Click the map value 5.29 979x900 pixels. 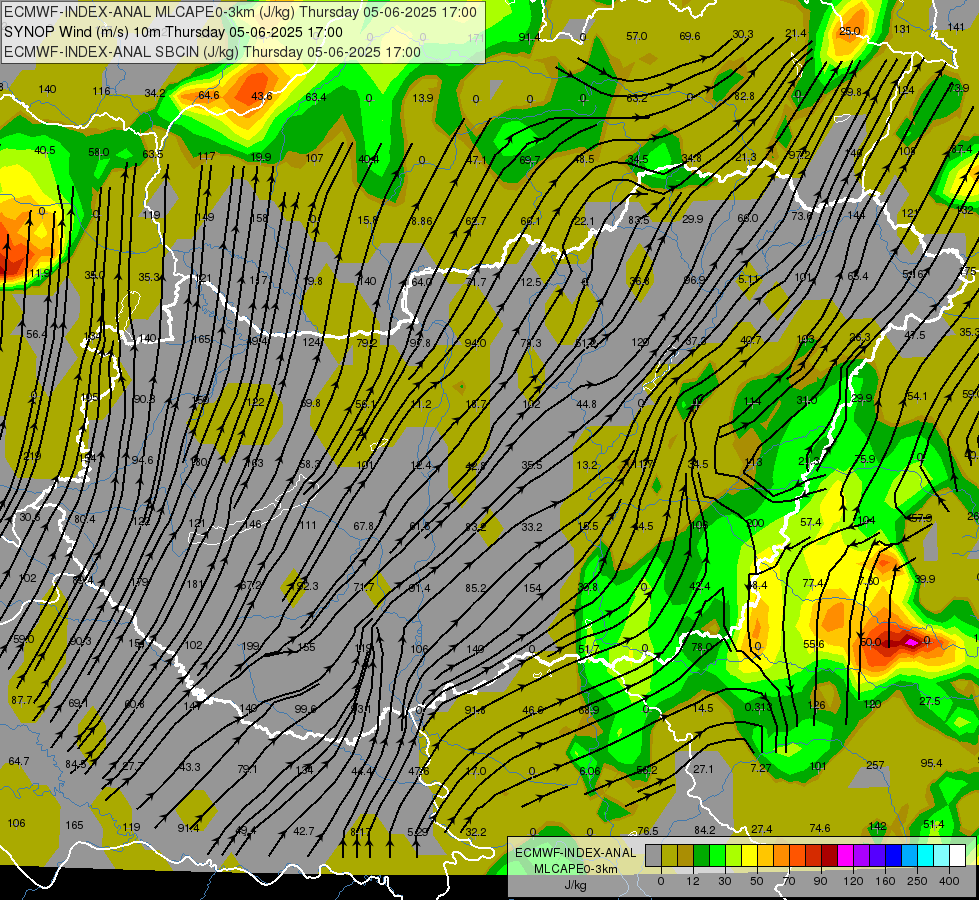point(418,831)
